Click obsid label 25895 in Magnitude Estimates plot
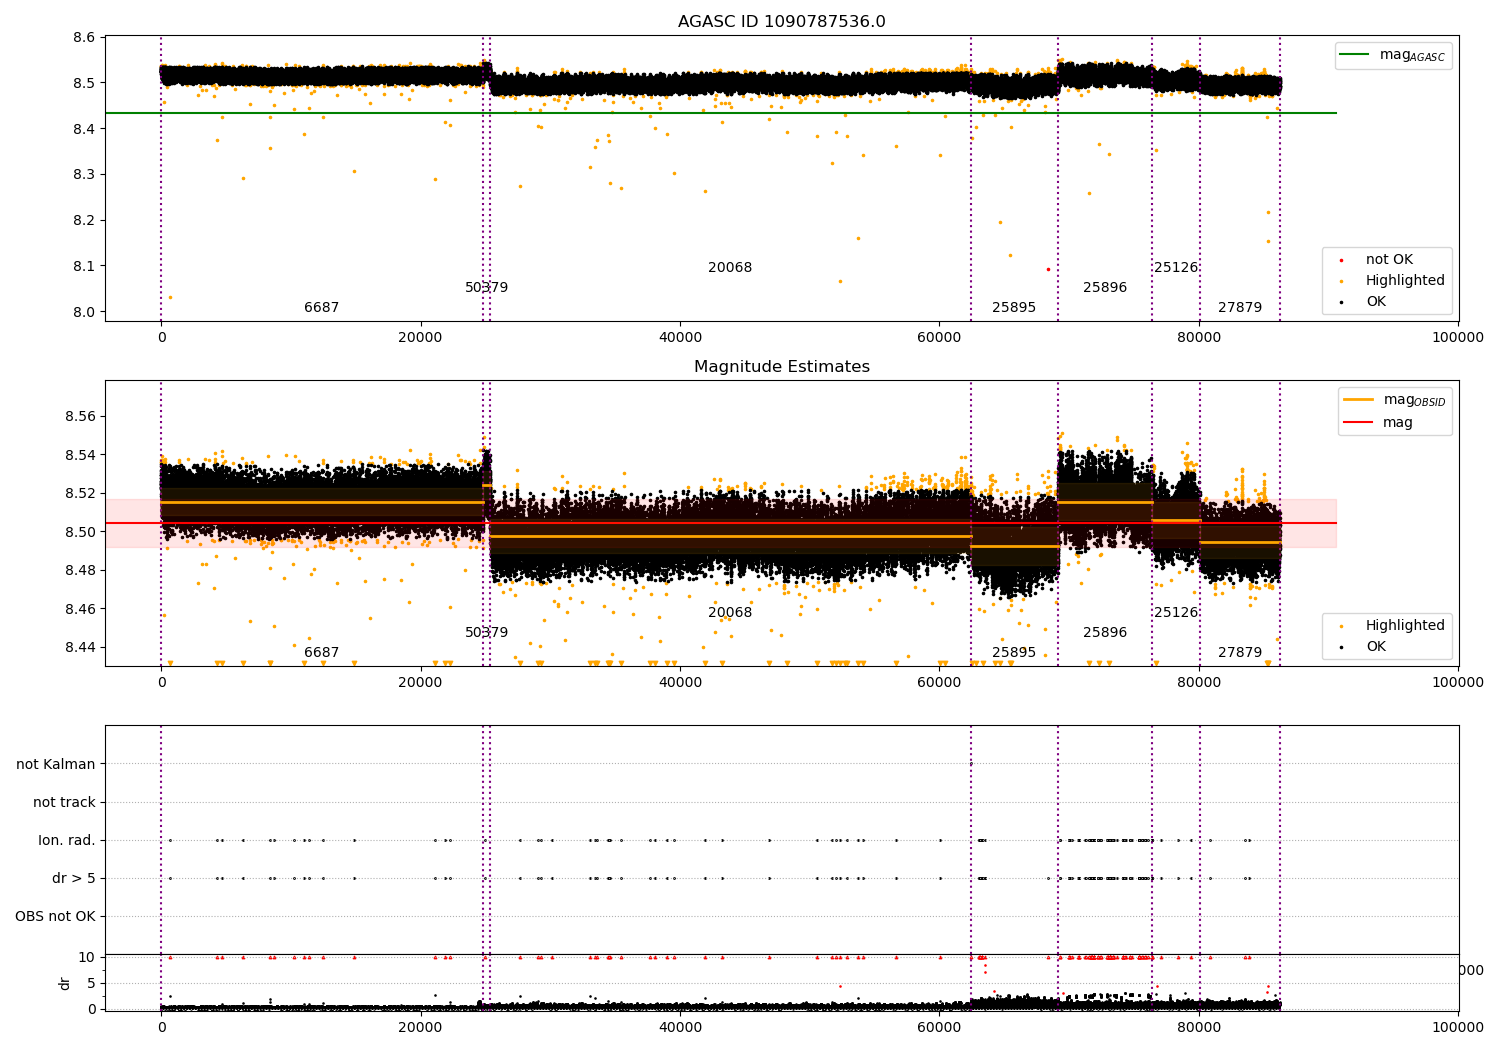Screen dimensions: 1500x1050 pyautogui.click(x=1014, y=653)
